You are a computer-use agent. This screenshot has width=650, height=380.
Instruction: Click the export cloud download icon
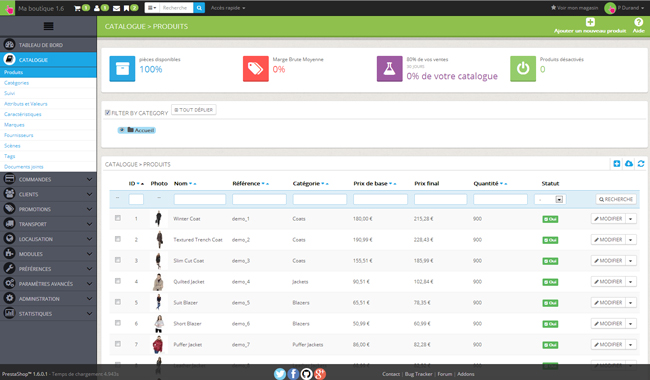pyautogui.click(x=629, y=164)
